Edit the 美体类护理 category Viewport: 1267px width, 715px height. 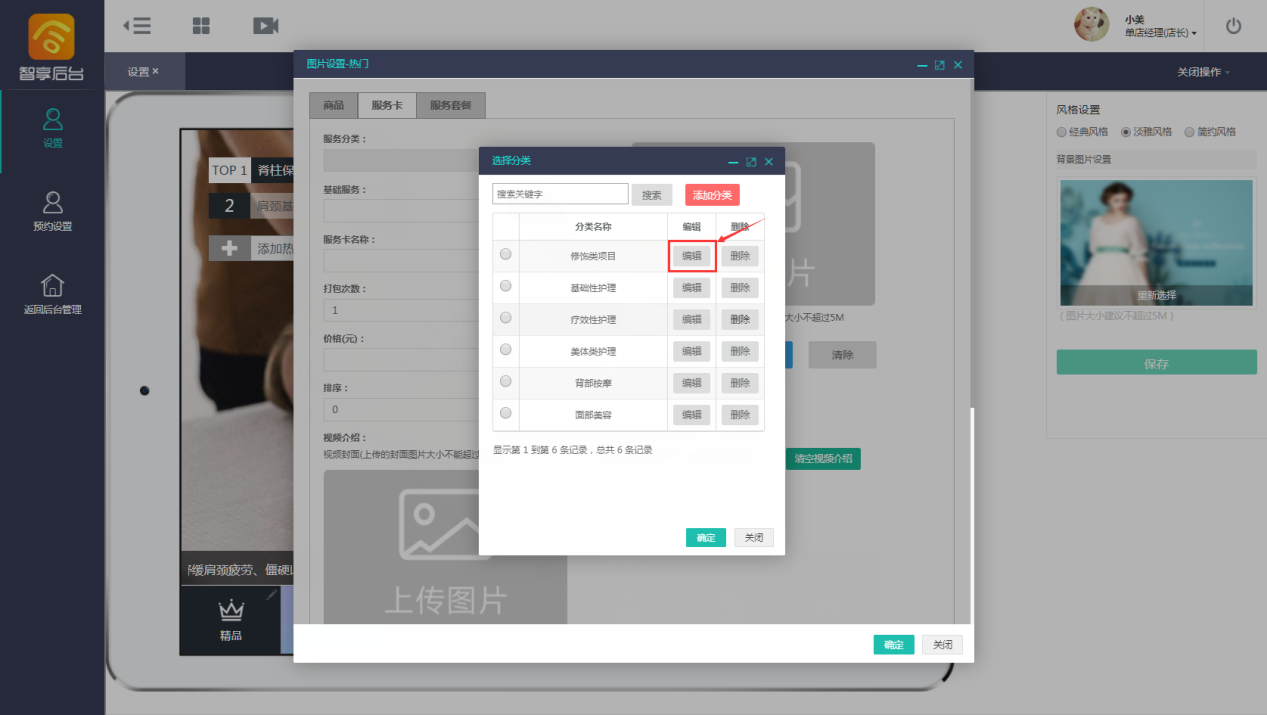(692, 352)
